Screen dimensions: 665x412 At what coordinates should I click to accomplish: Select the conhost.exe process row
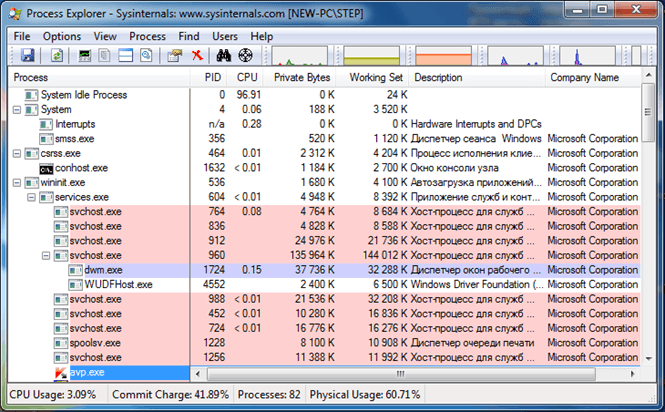point(324,168)
